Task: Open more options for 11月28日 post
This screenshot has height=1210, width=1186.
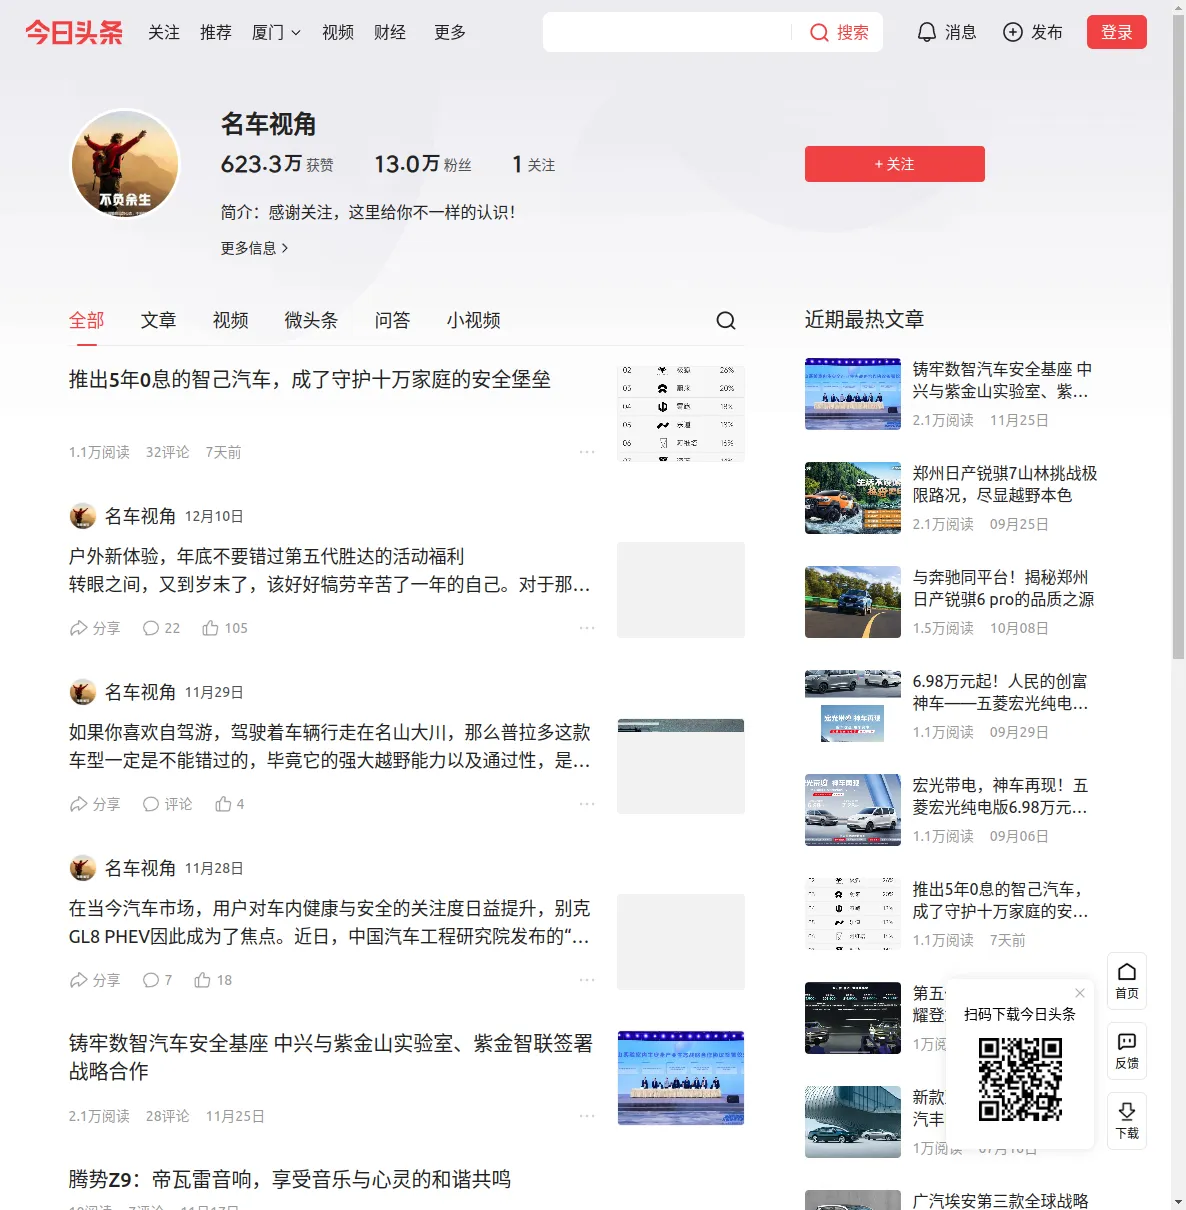Action: pos(587,980)
